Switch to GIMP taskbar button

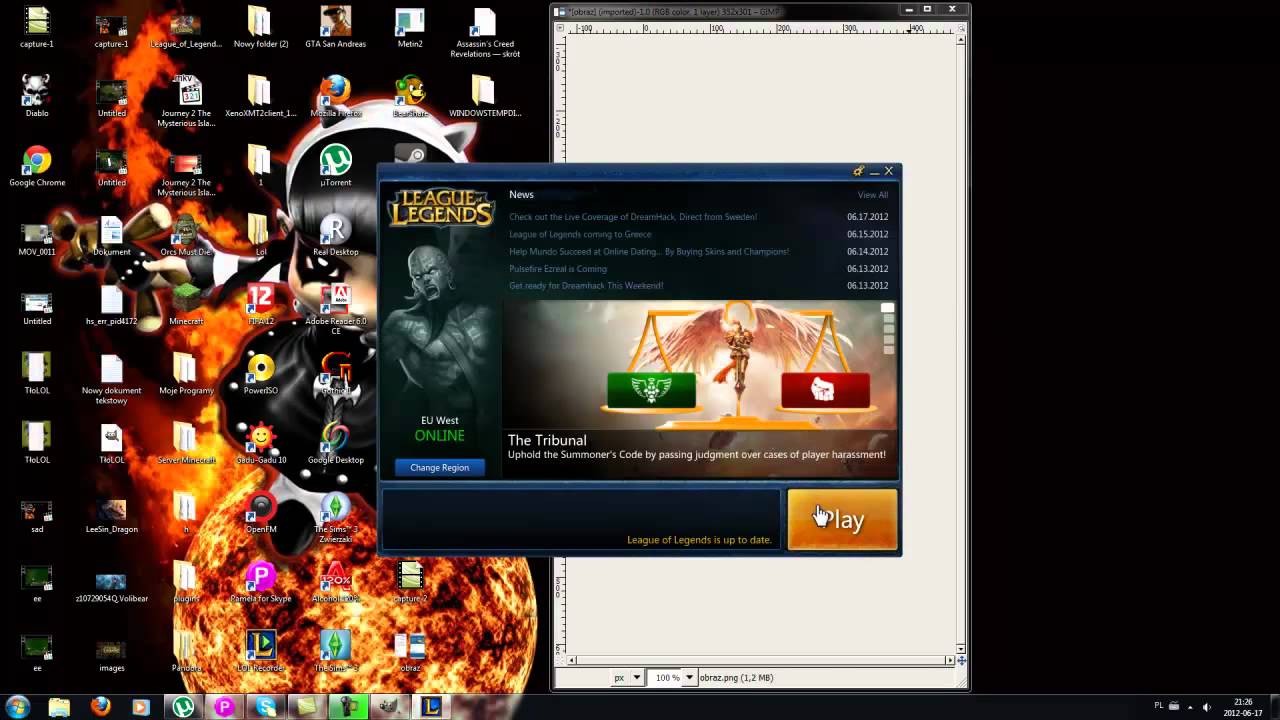point(389,707)
